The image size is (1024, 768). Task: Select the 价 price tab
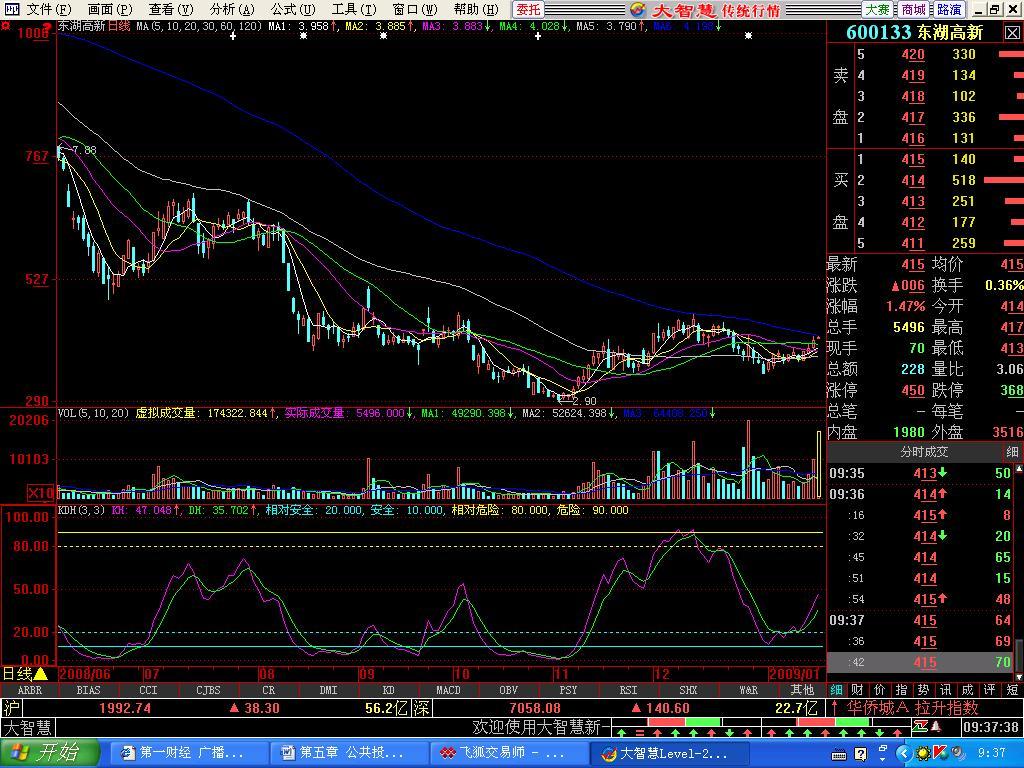[880, 690]
